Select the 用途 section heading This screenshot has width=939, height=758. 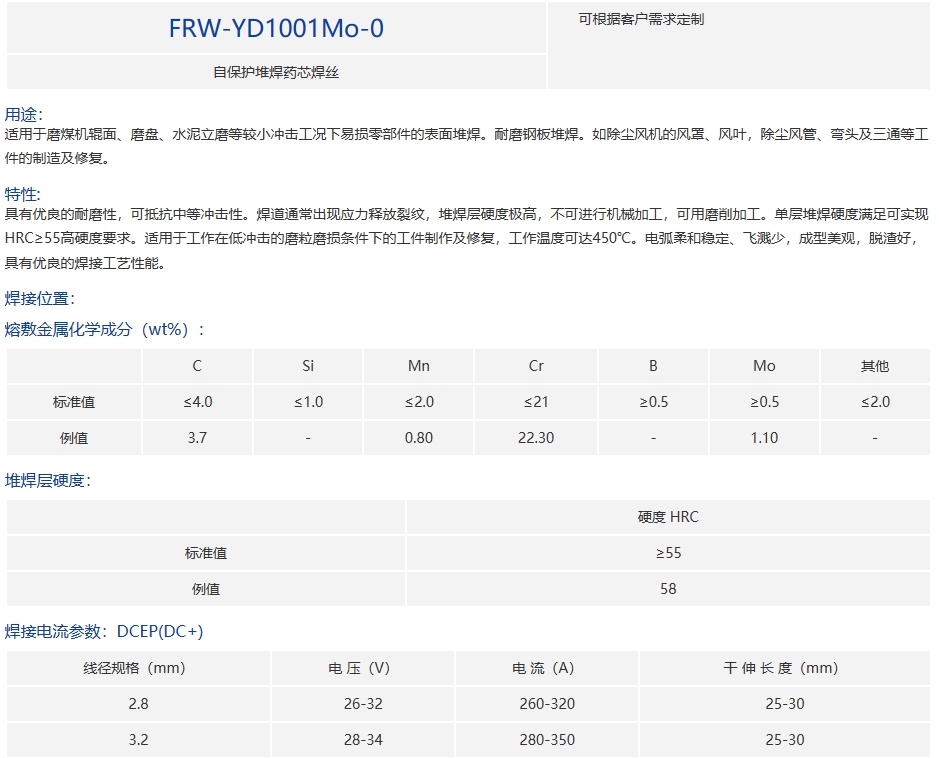(x=24, y=114)
